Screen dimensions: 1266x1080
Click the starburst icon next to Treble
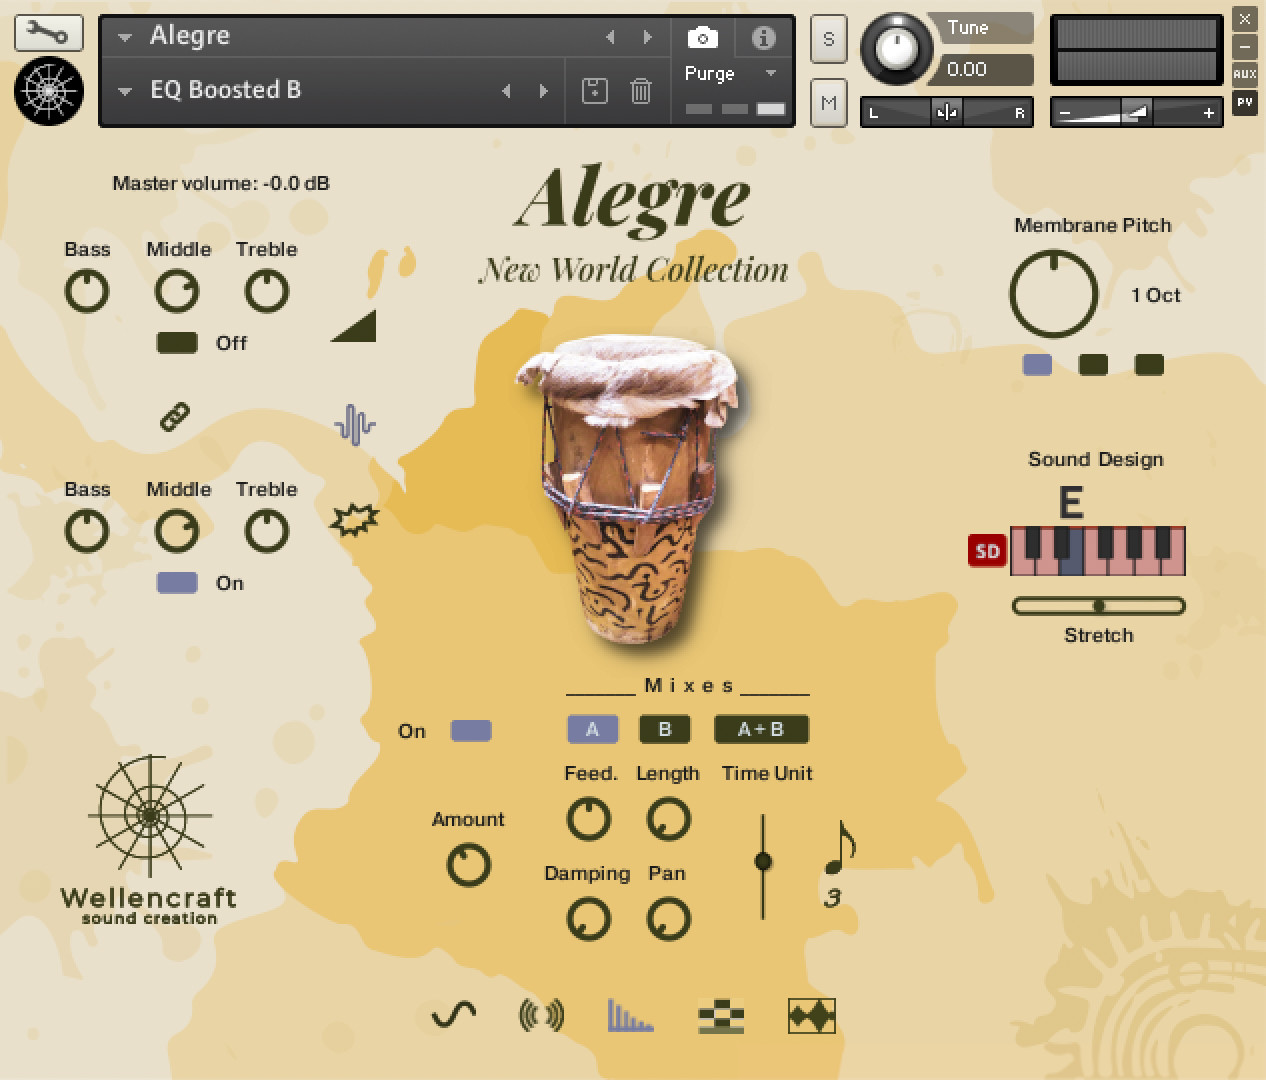pyautogui.click(x=355, y=517)
